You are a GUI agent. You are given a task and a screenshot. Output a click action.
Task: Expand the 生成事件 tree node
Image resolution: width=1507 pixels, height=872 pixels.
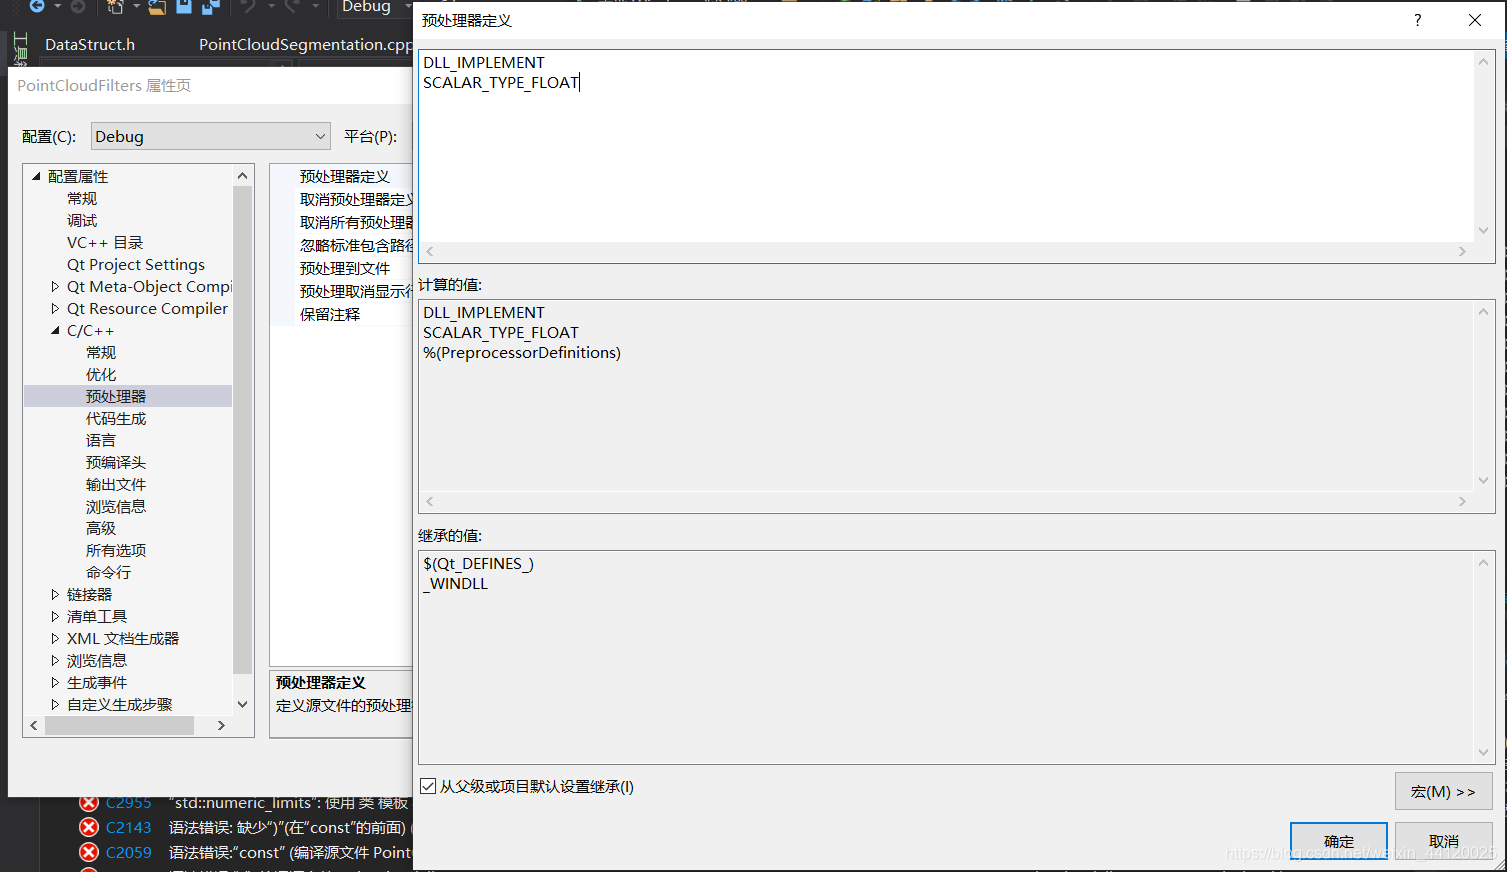[55, 682]
